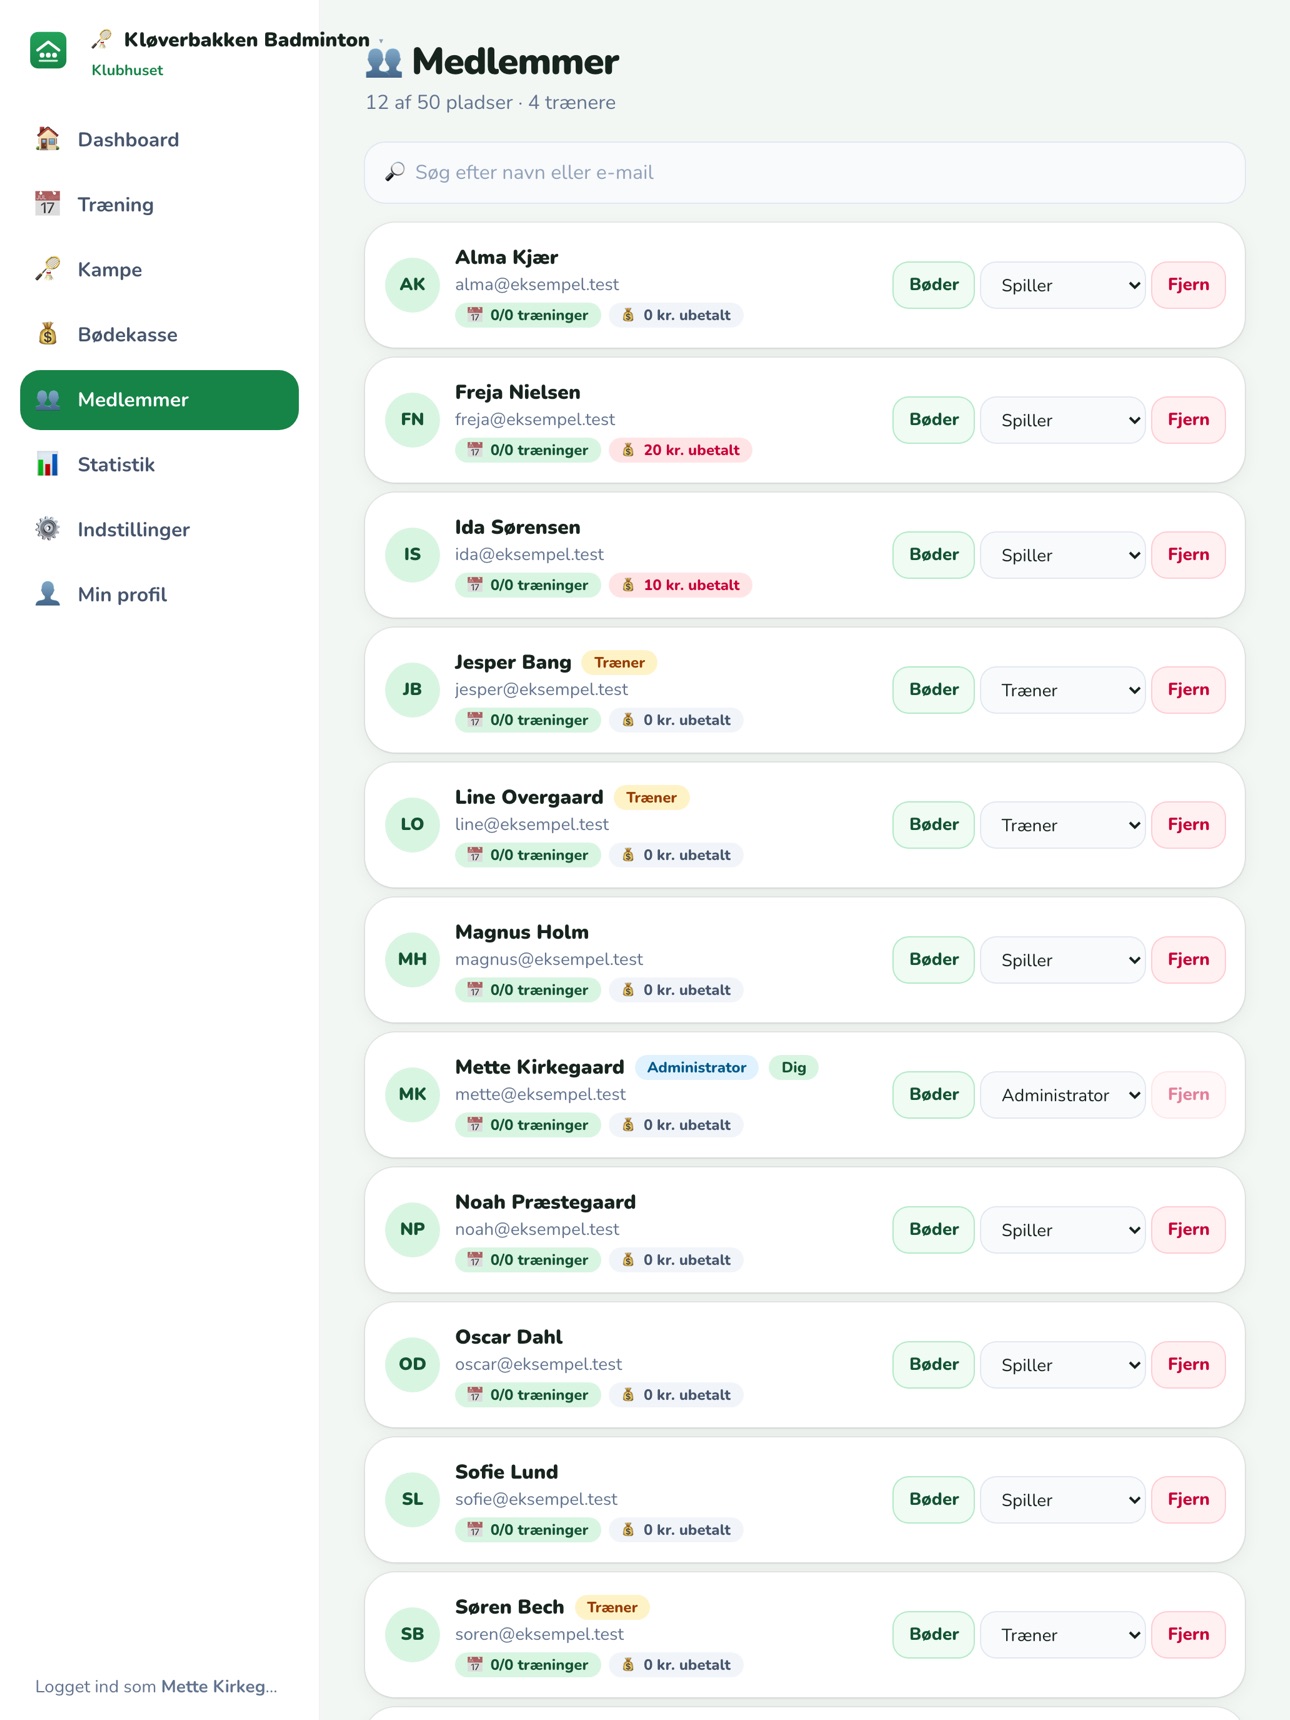Viewport: 1290px width, 1720px height.
Task: Click the Træning calendar icon
Action: point(47,204)
